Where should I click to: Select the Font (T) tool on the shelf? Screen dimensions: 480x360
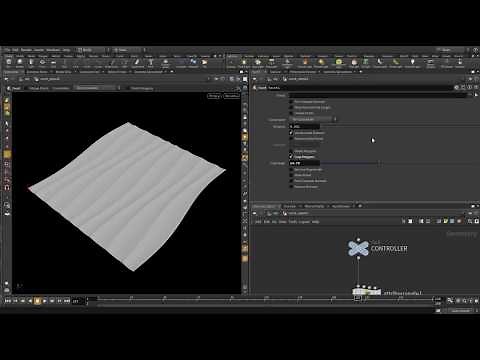click(151, 62)
